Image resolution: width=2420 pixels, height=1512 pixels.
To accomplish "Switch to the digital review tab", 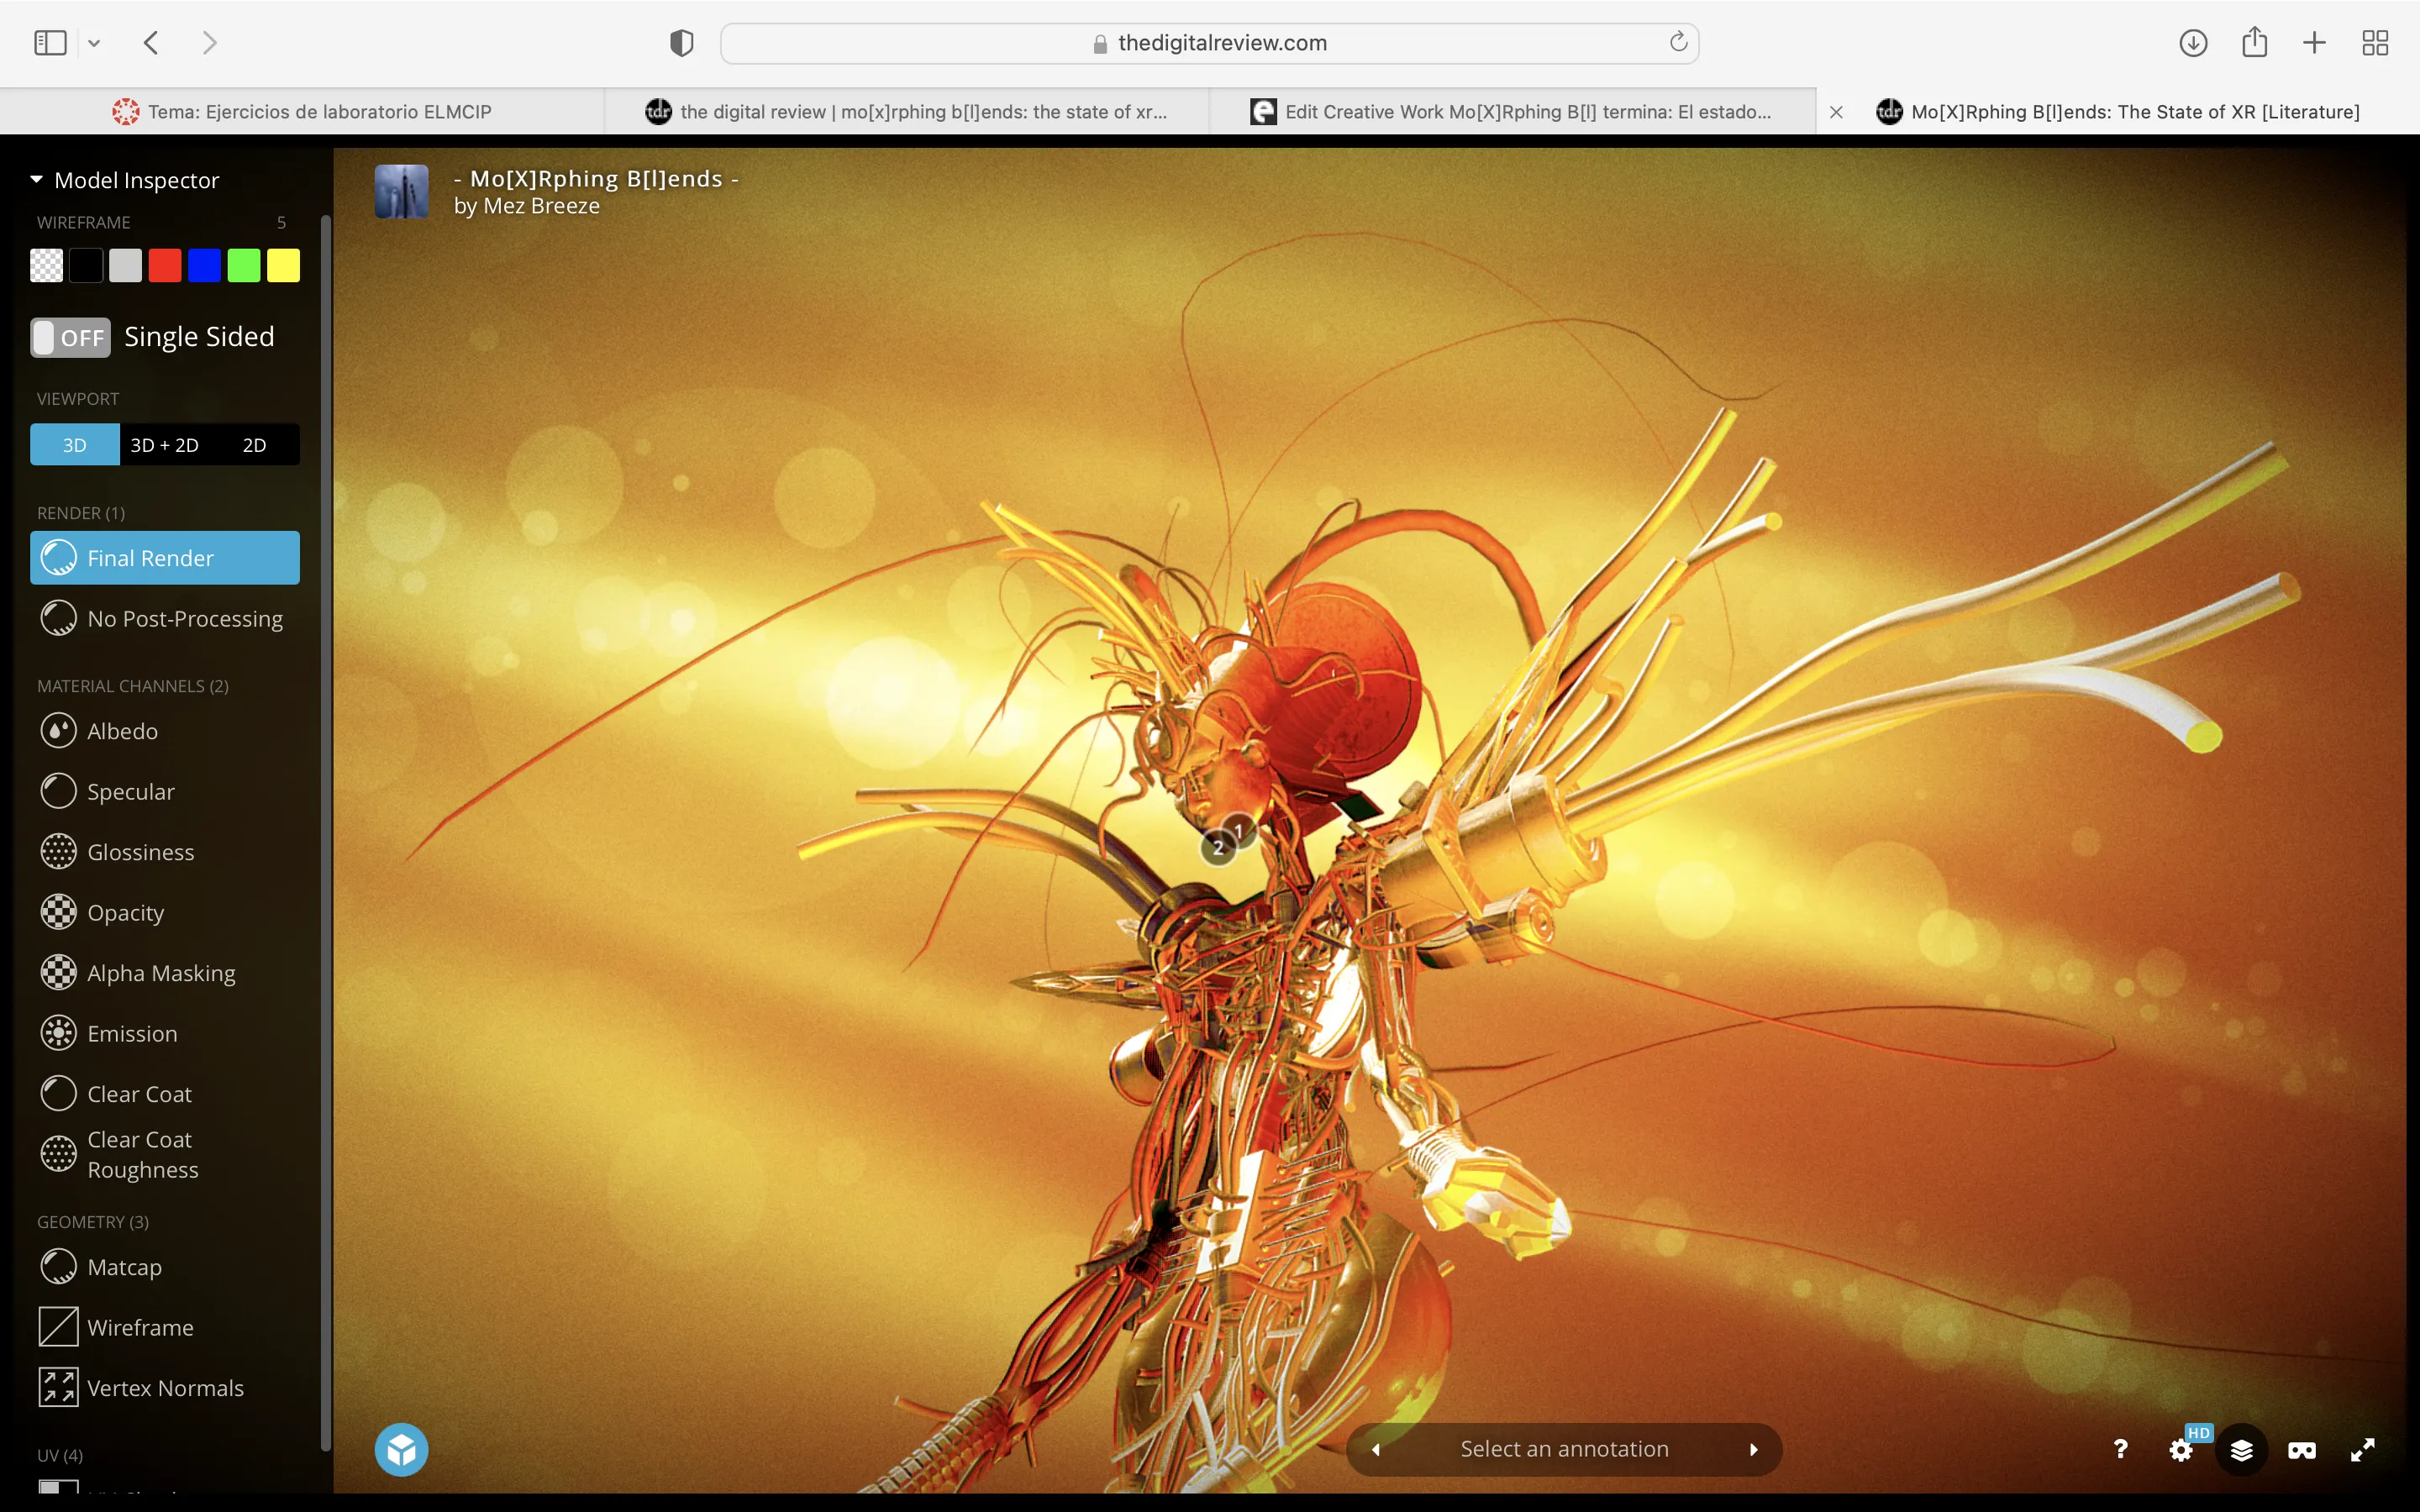I will pyautogui.click(x=907, y=112).
